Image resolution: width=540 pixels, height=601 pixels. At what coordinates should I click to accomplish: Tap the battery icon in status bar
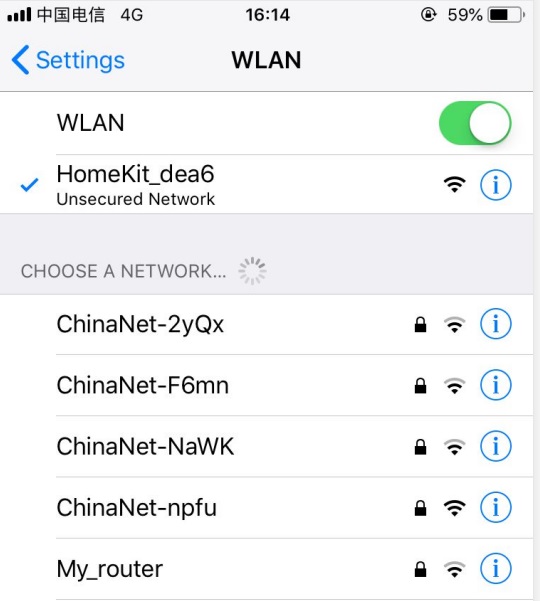pos(506,15)
